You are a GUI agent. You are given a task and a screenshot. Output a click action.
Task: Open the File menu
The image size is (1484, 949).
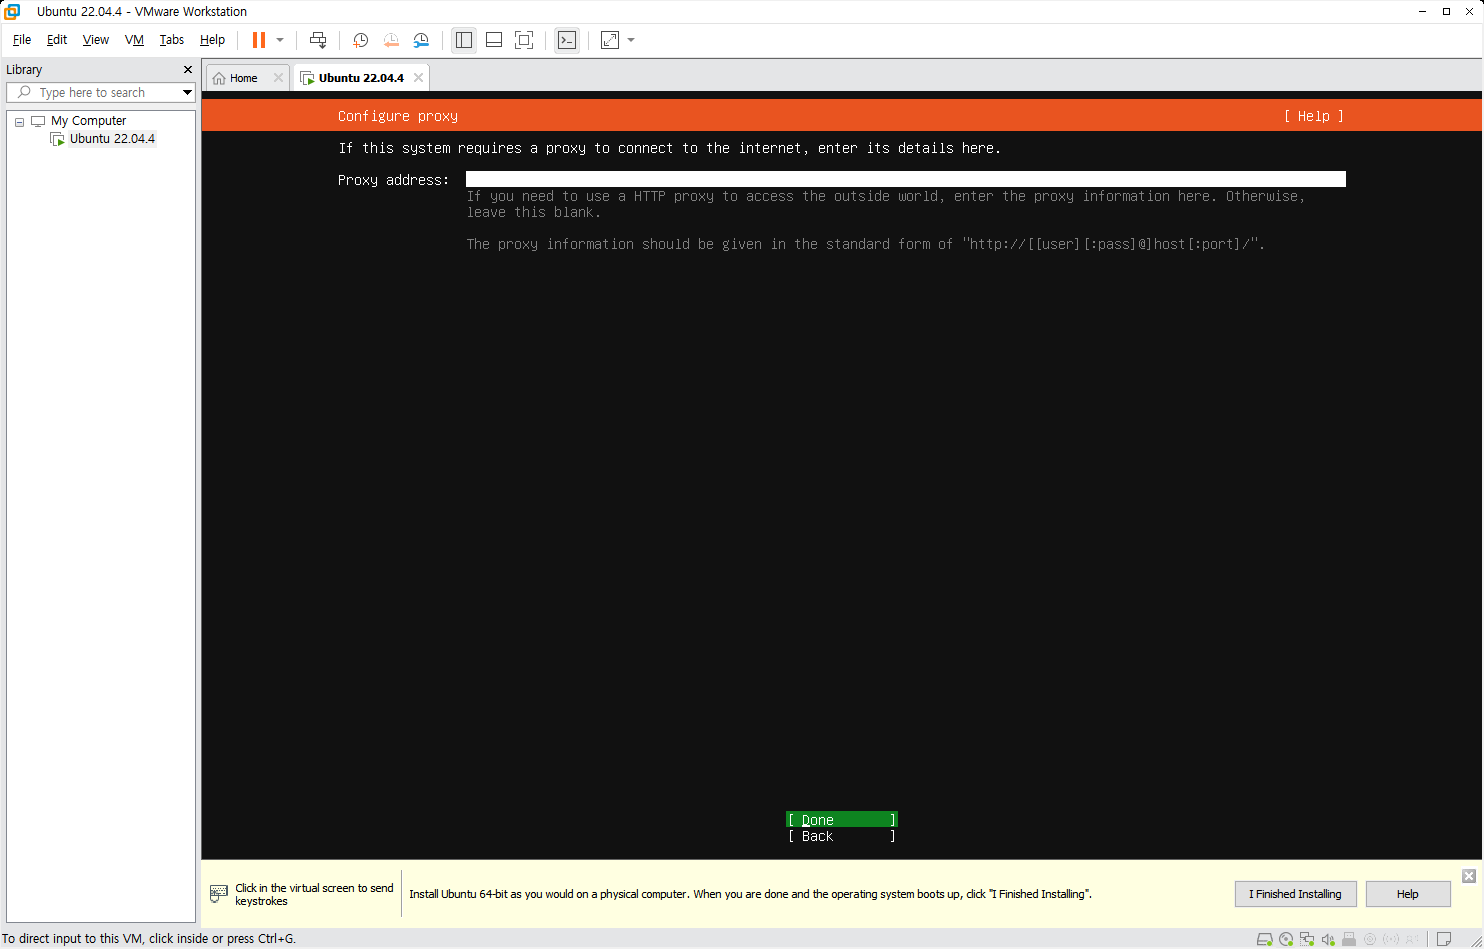22,40
